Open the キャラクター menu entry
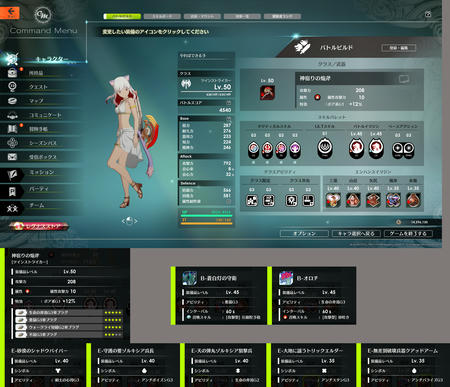Screen dimensions: 450x387 click(x=52, y=59)
